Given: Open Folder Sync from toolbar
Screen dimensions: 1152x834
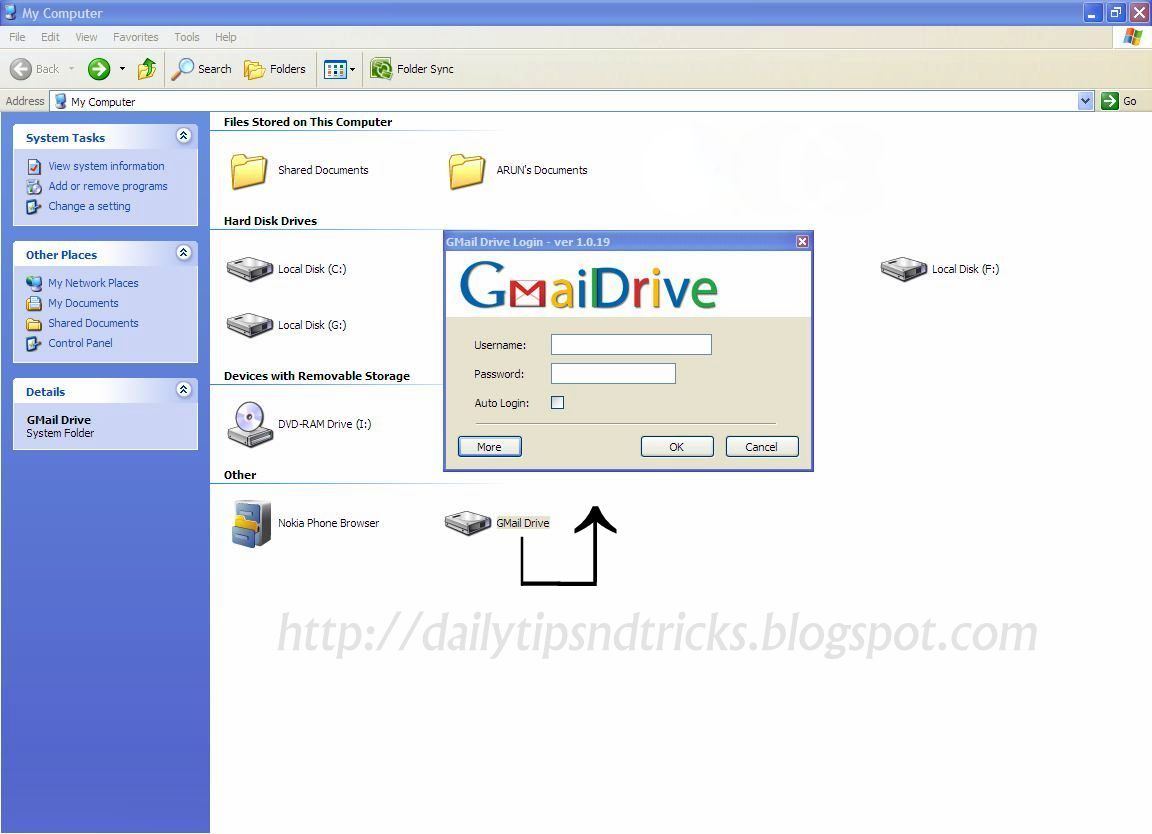Looking at the screenshot, I should coord(411,69).
